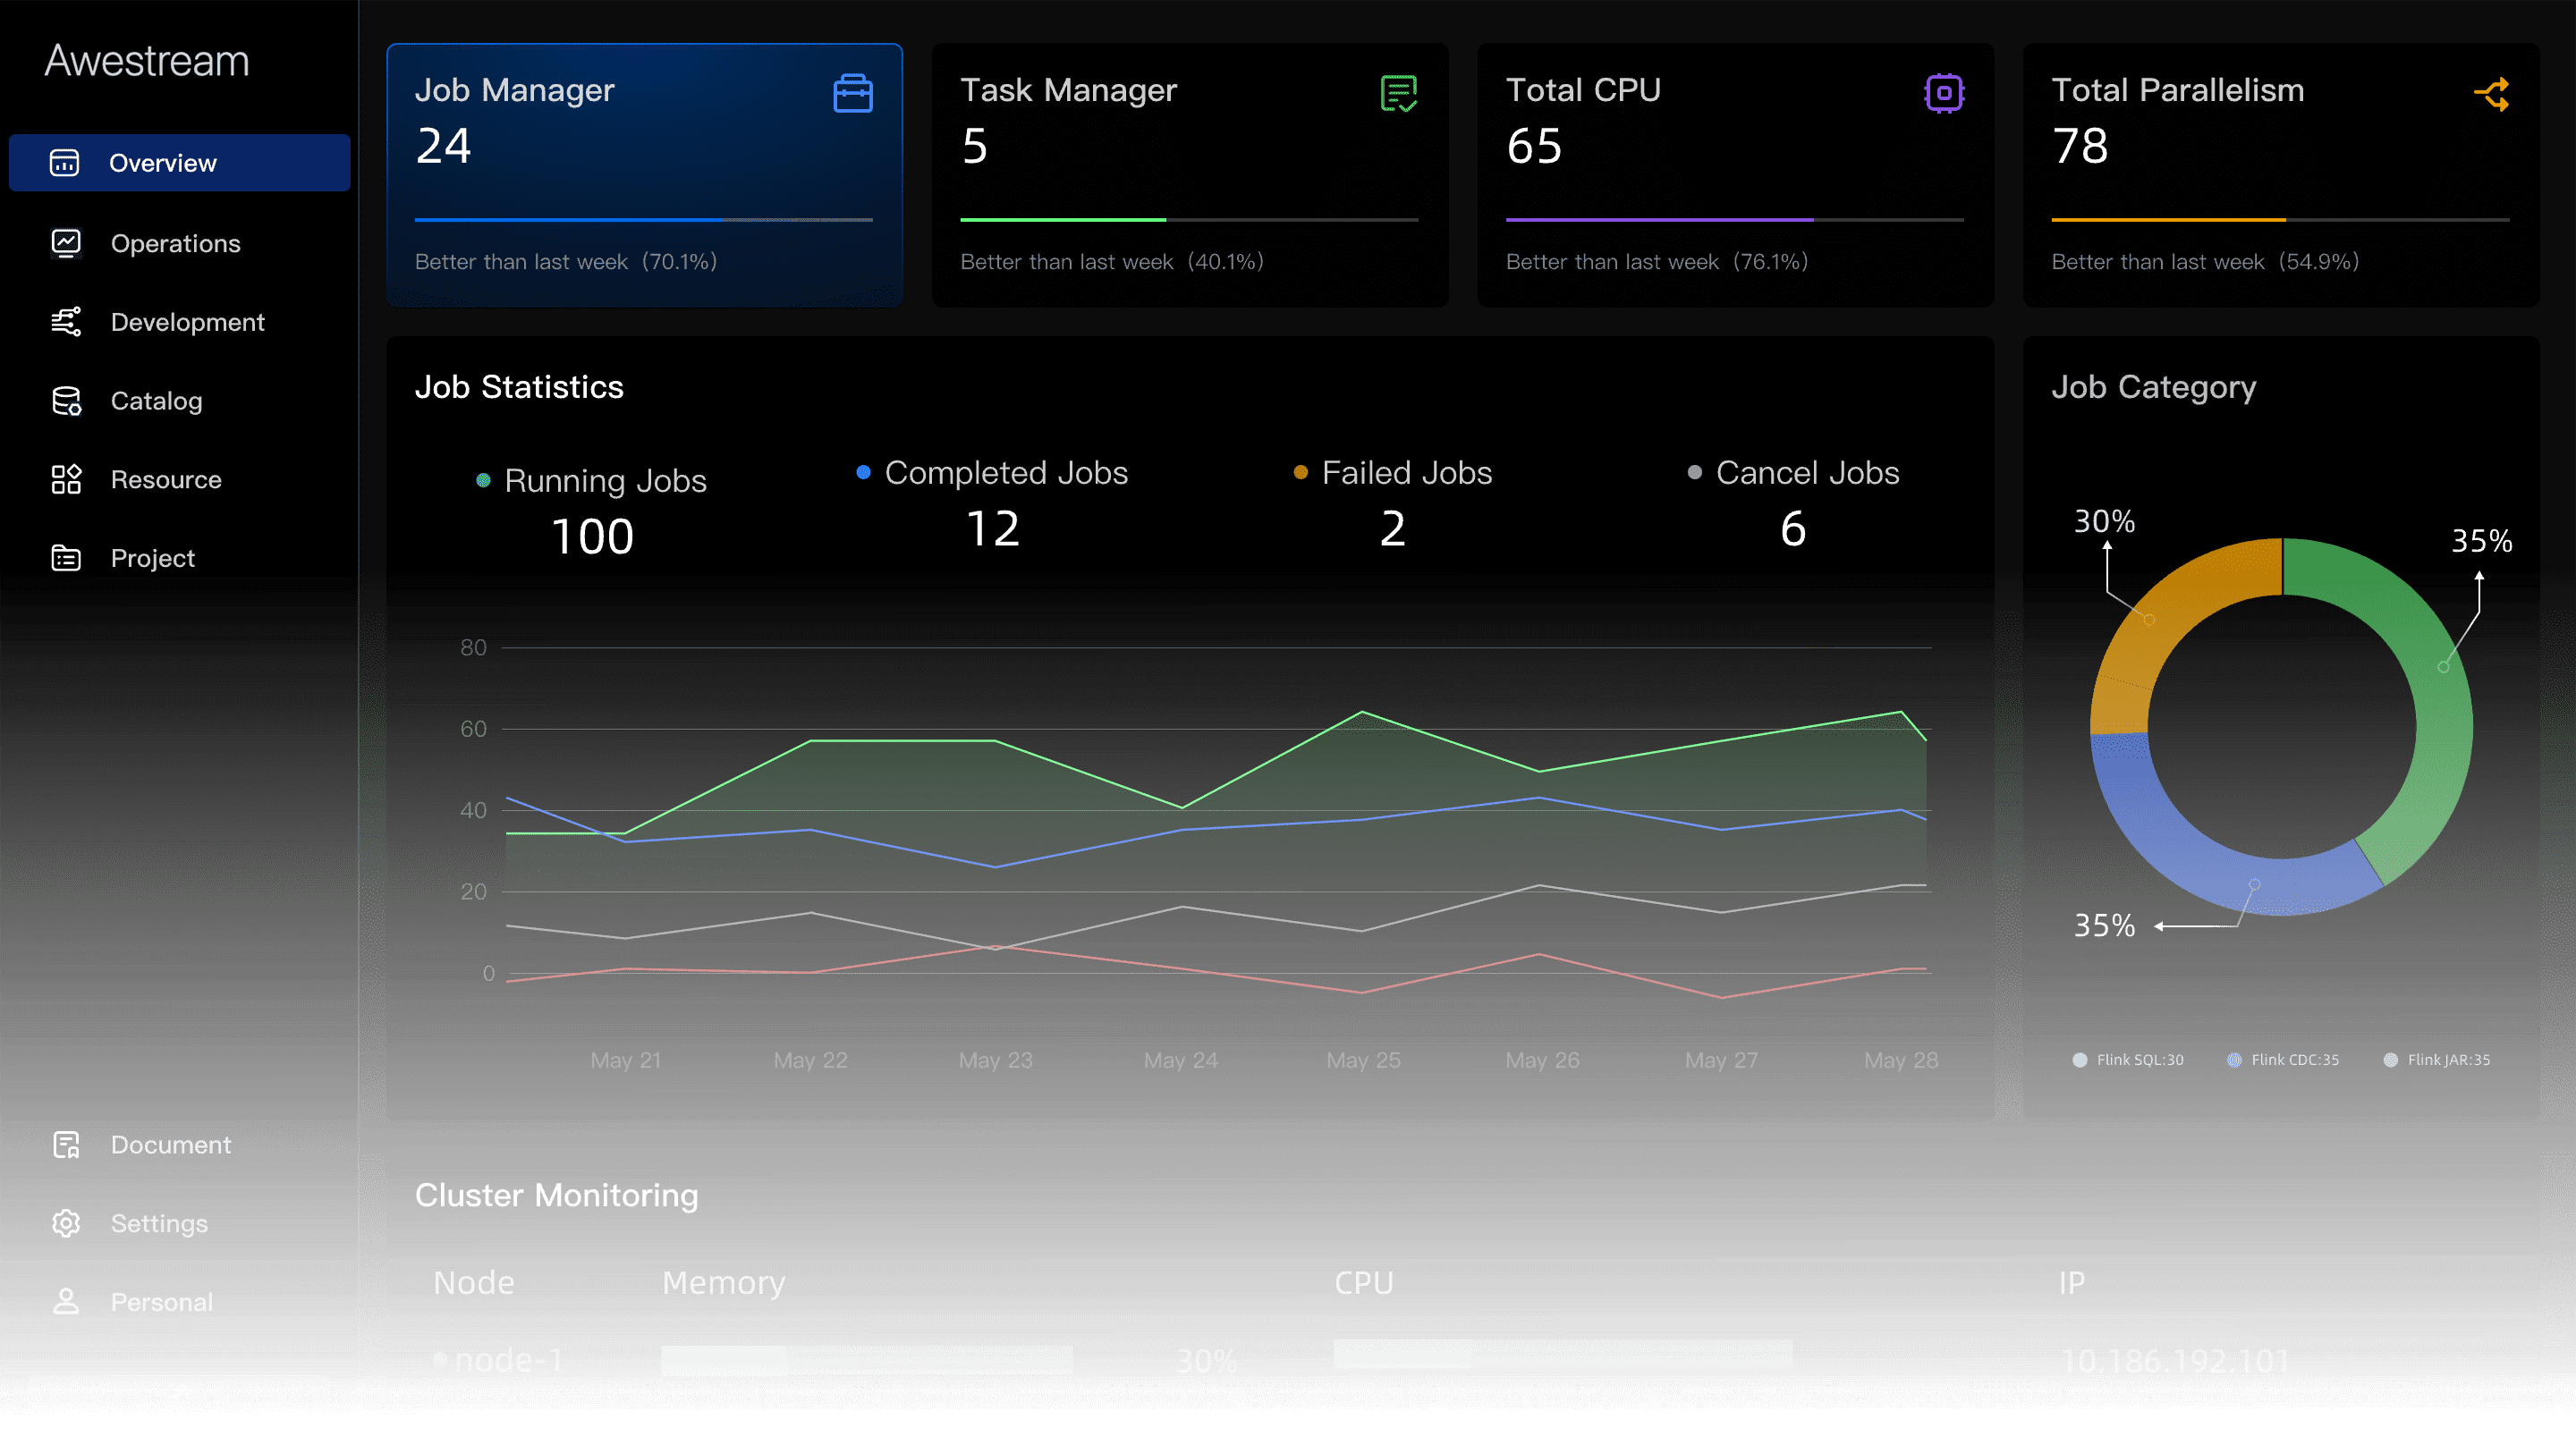Click the Catalog database icon
This screenshot has height=1445, width=2576.
(66, 401)
